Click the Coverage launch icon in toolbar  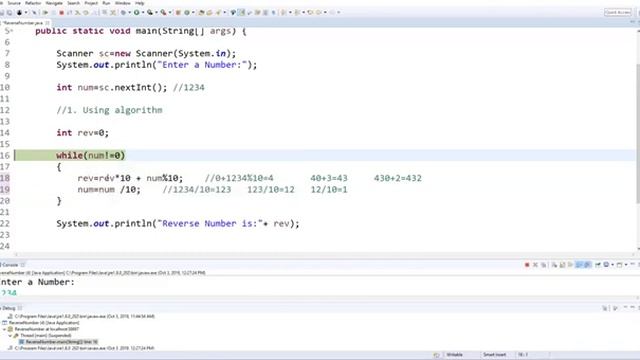click(150, 12)
